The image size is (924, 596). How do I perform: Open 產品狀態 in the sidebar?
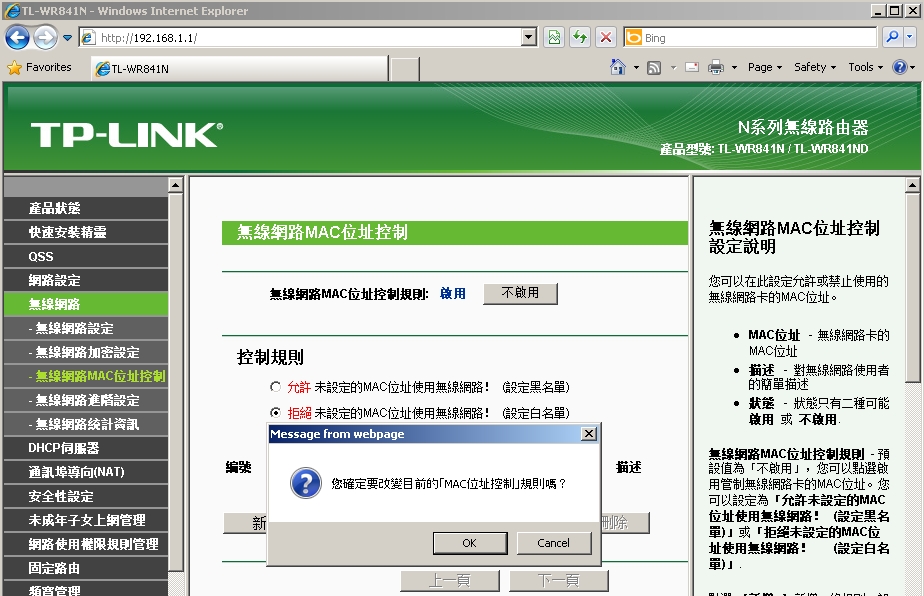click(85, 208)
